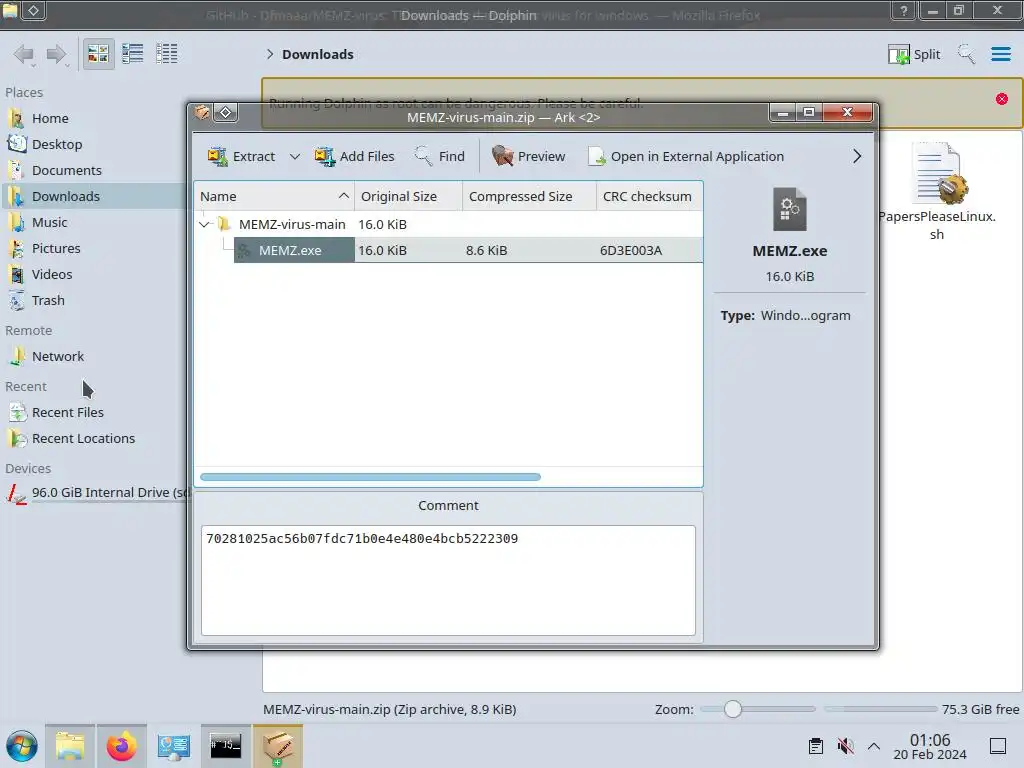Image resolution: width=1024 pixels, height=768 pixels.
Task: Open the Extract dropdown arrow
Action: [295, 157]
